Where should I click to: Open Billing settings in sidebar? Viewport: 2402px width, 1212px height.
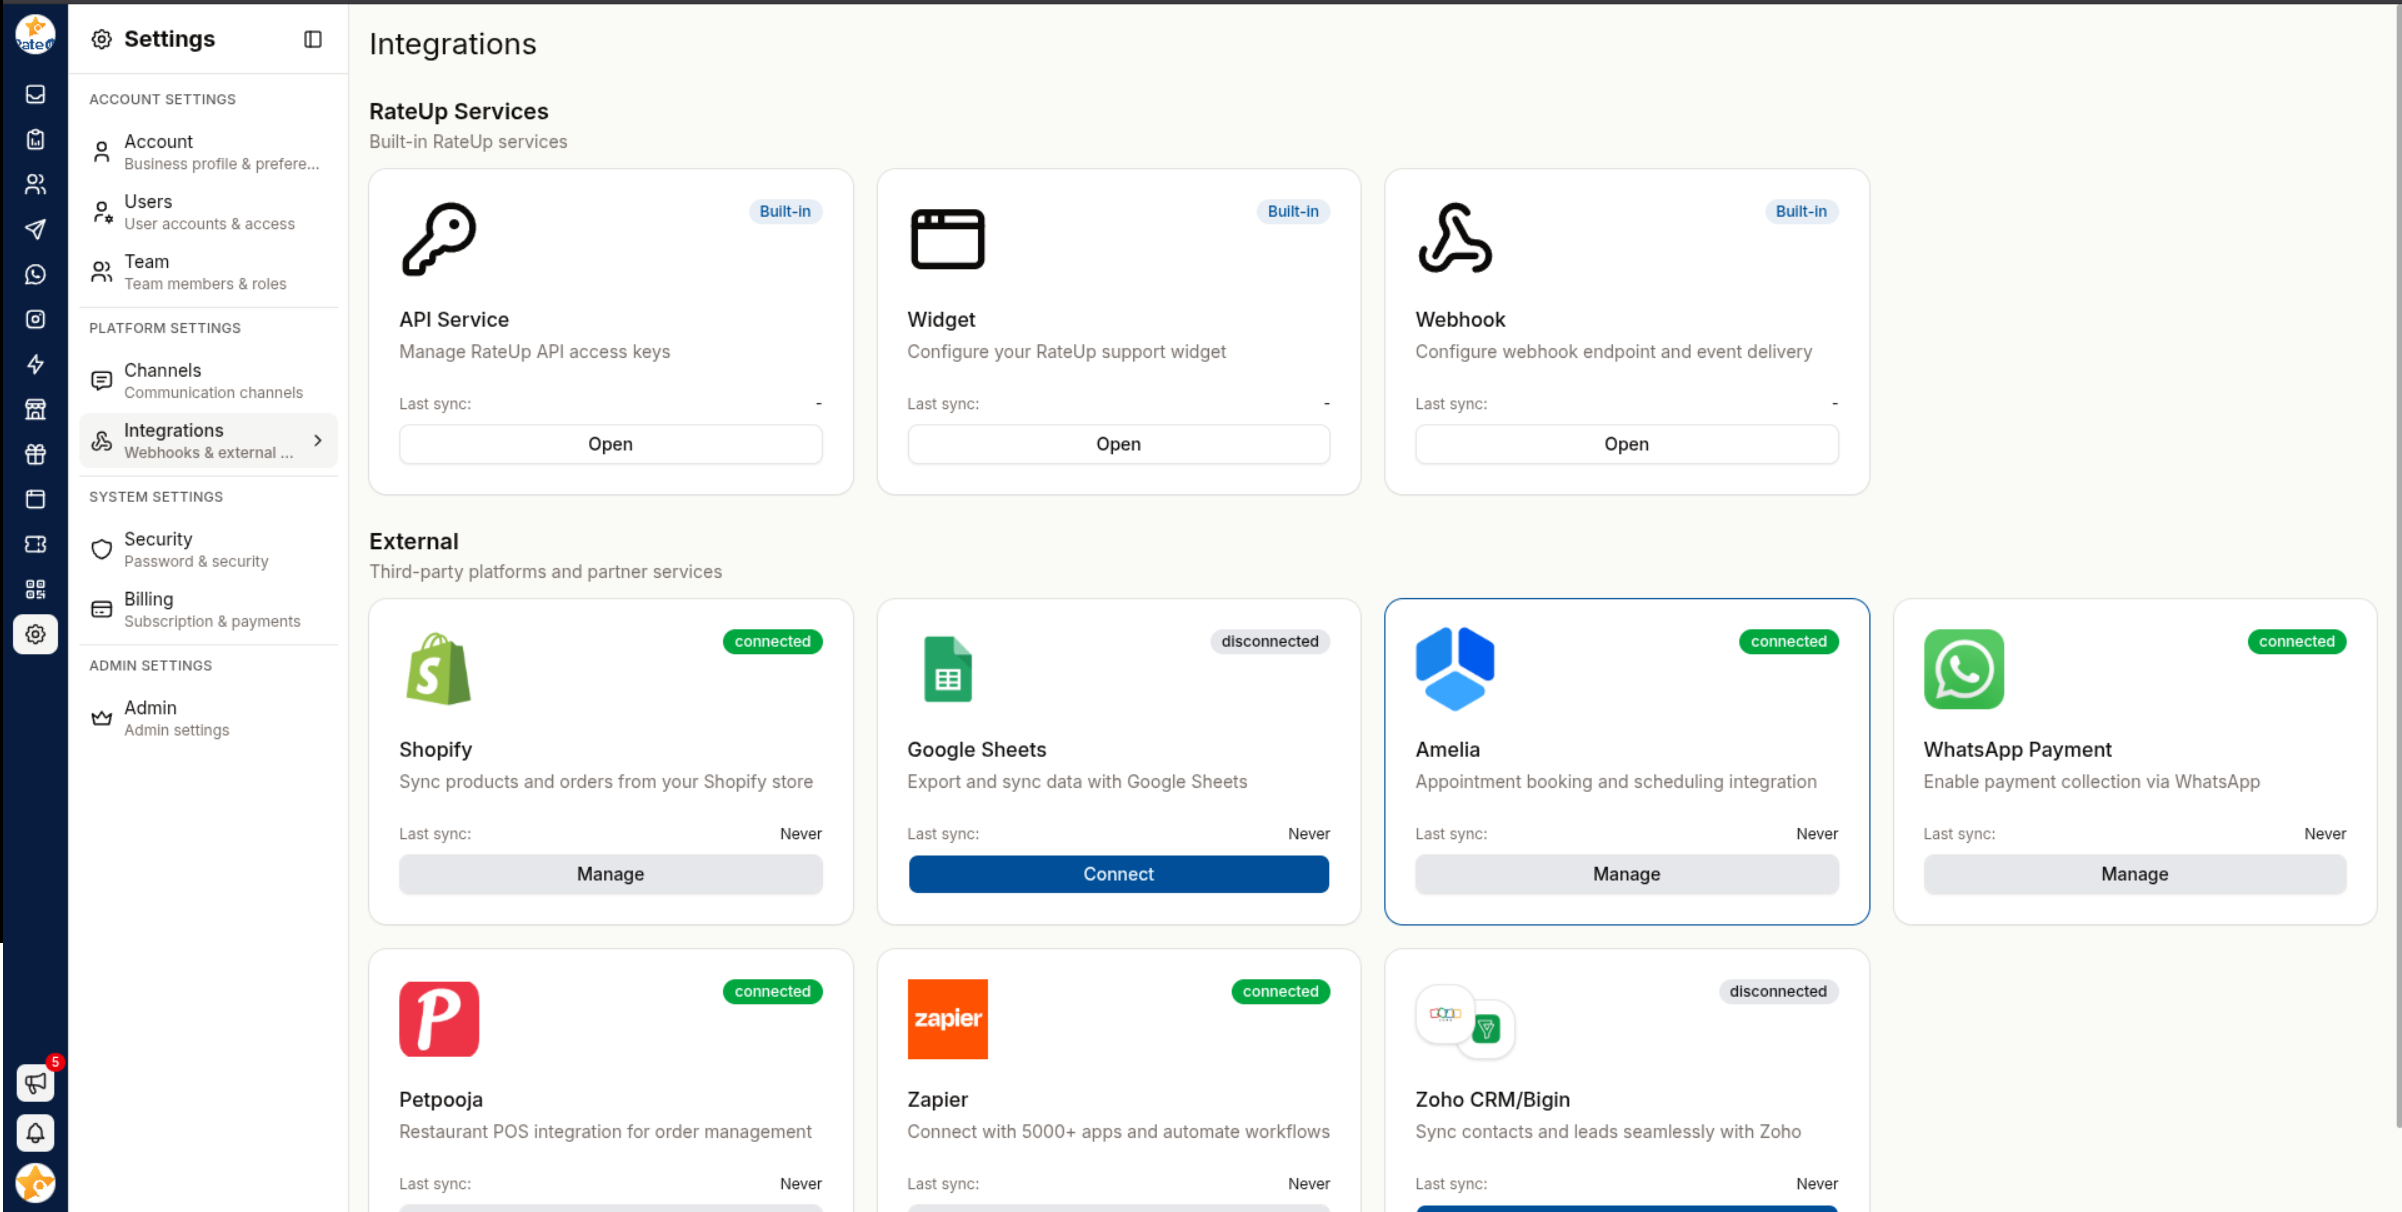pos(208,610)
